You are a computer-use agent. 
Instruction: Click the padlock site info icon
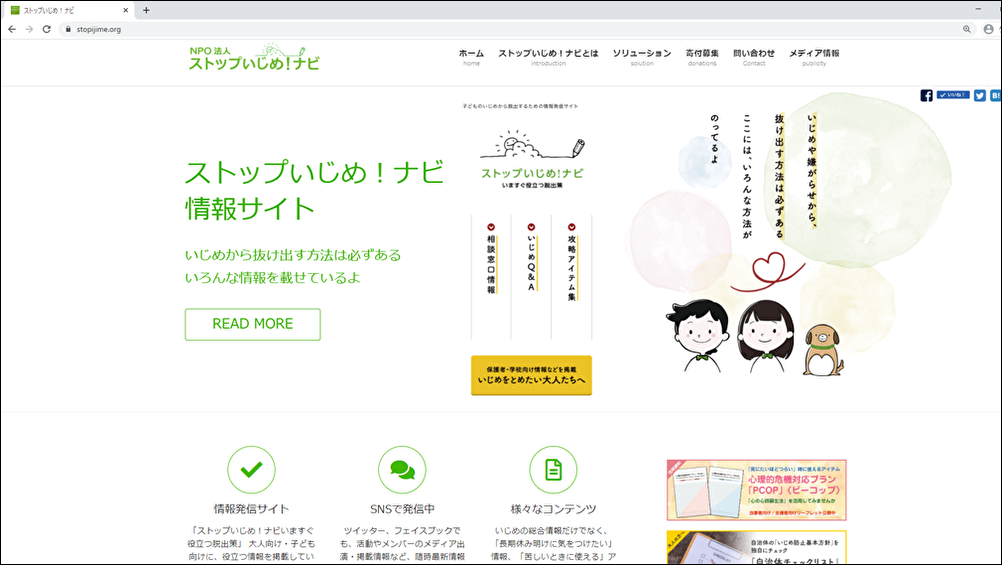tap(68, 29)
